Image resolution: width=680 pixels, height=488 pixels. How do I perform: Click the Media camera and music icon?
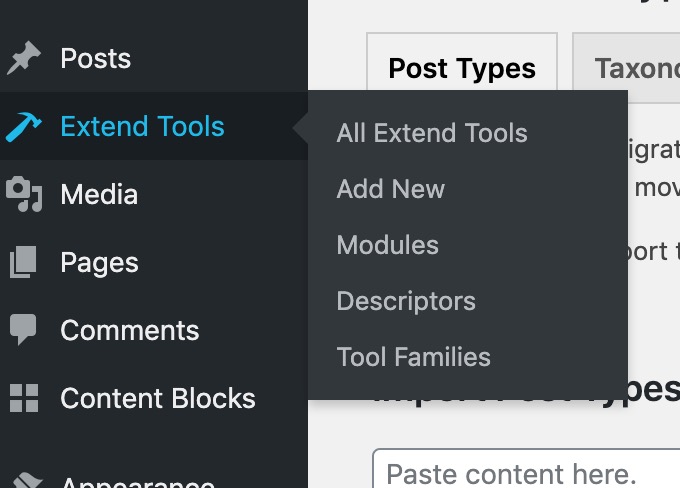click(x=24, y=194)
